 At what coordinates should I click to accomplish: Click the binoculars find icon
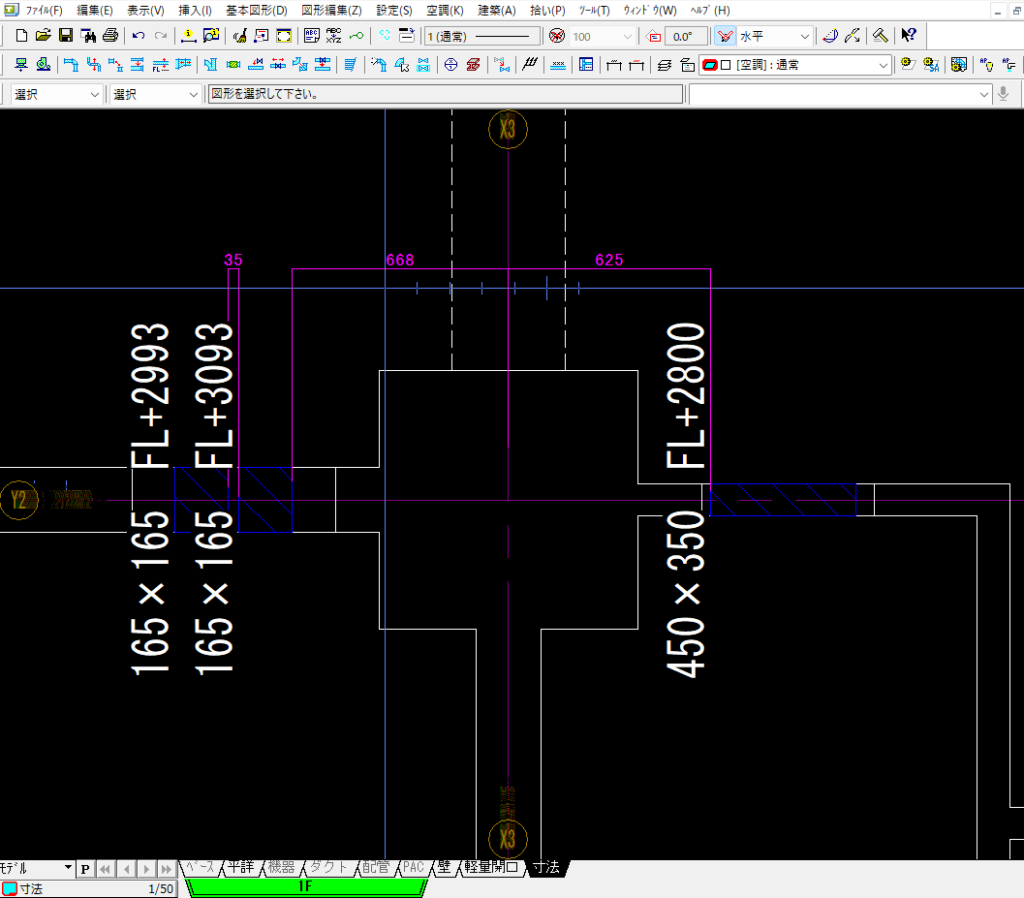tap(88, 36)
